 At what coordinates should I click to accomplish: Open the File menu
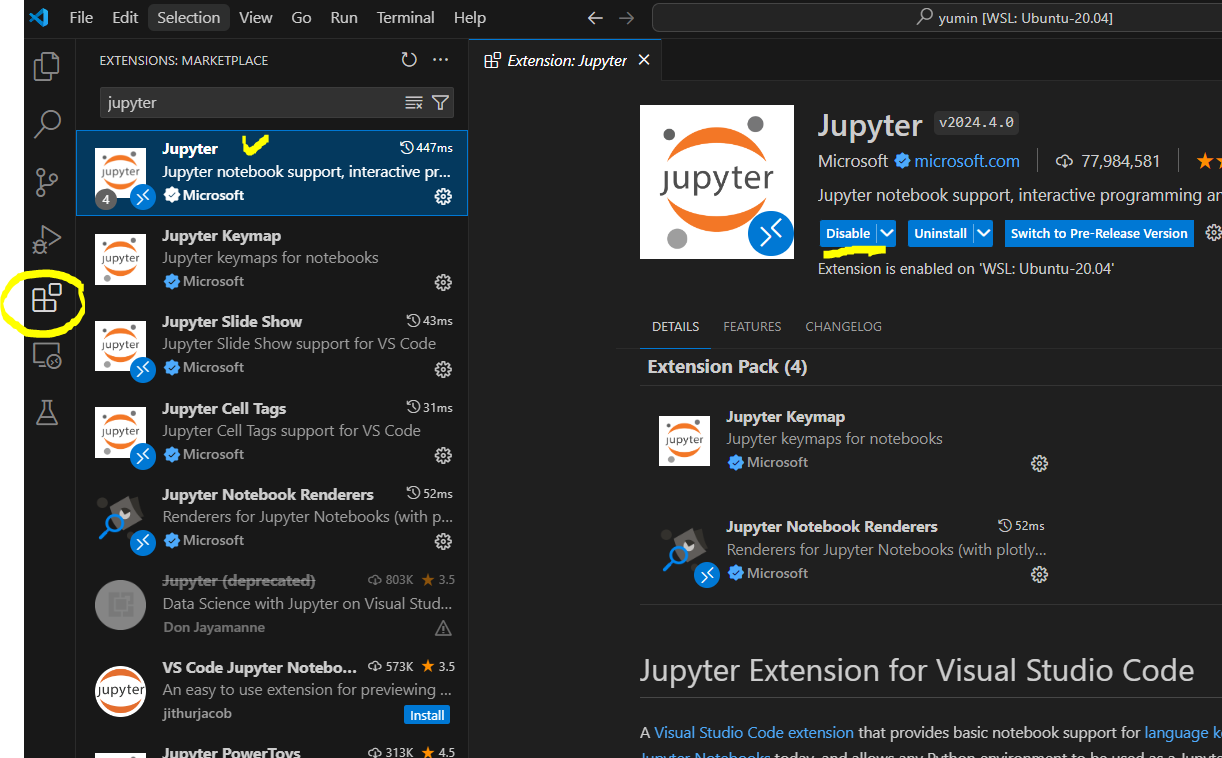pyautogui.click(x=81, y=18)
